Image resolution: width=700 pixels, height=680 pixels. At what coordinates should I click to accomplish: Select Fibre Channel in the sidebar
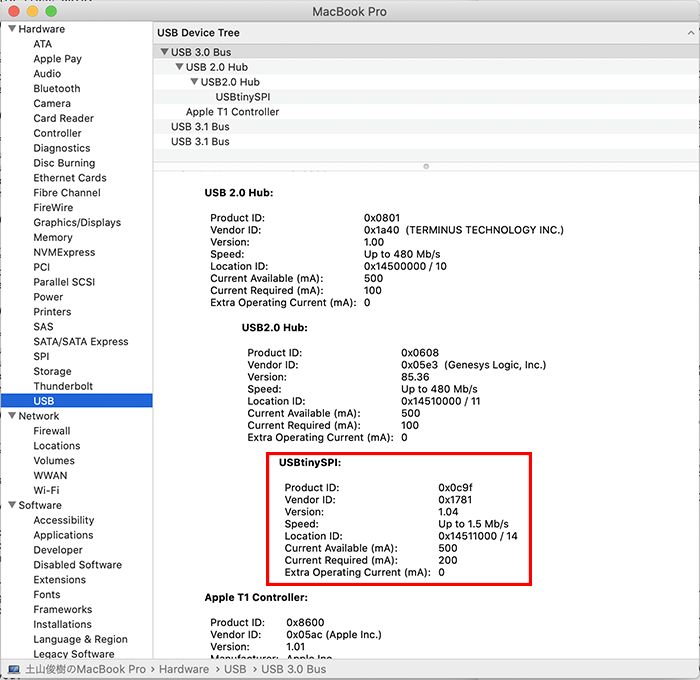click(67, 192)
